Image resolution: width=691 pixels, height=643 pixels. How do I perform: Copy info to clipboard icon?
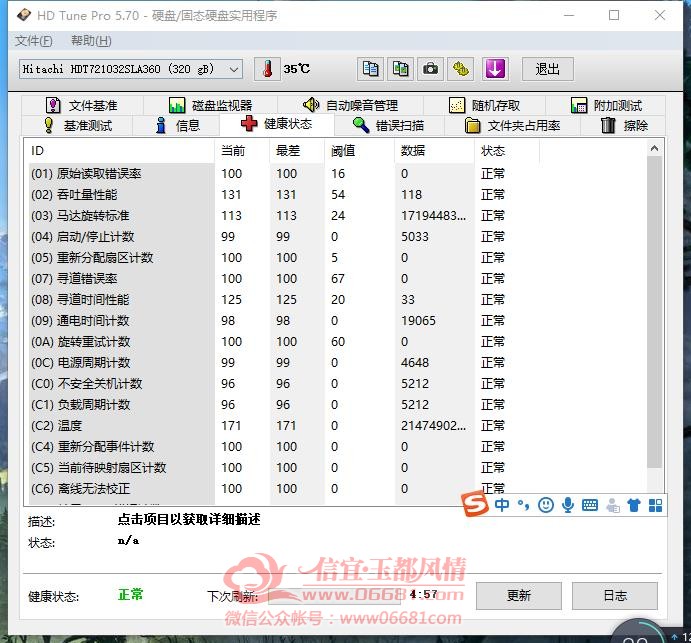coord(370,69)
